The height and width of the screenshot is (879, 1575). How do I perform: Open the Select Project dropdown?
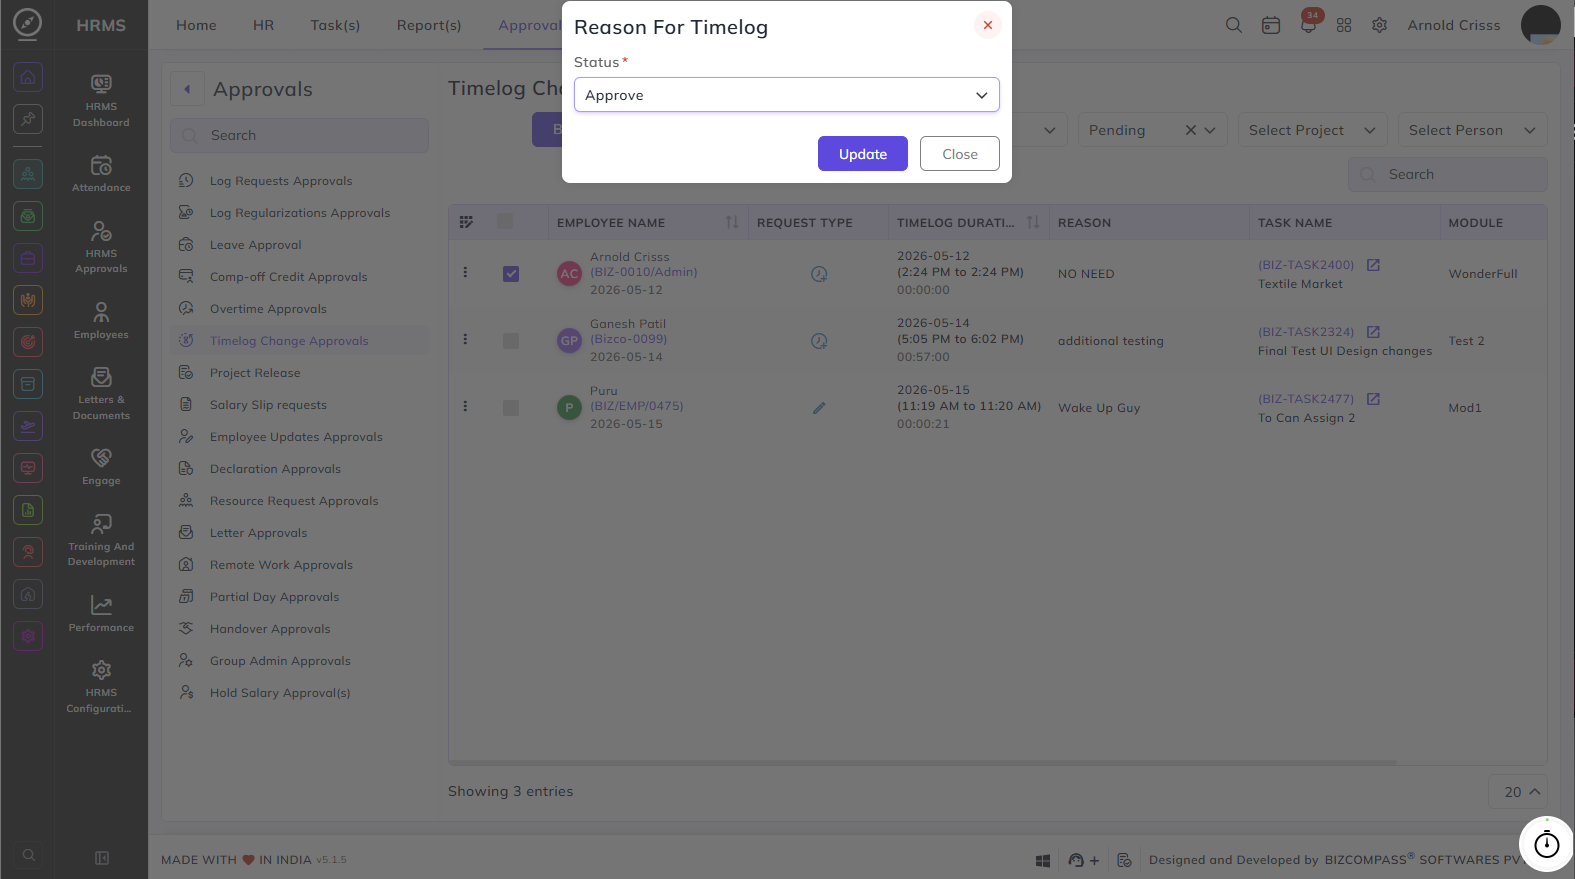[1312, 130]
